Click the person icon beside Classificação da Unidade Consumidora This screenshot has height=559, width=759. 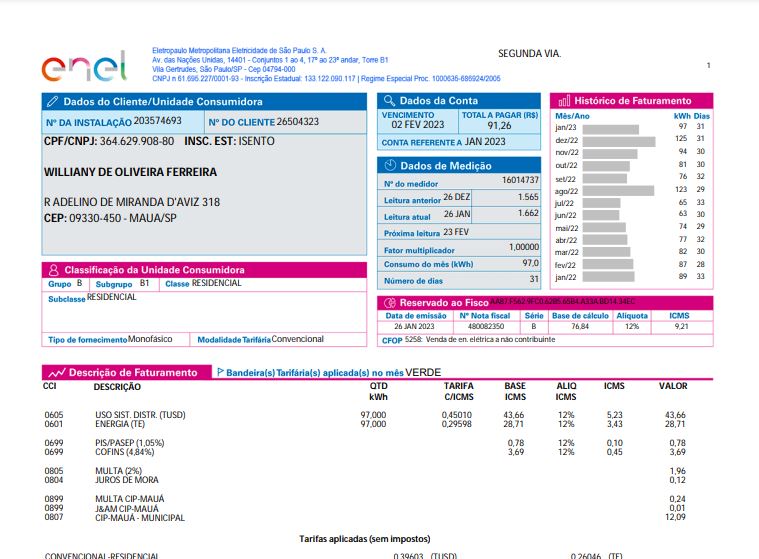point(54,270)
